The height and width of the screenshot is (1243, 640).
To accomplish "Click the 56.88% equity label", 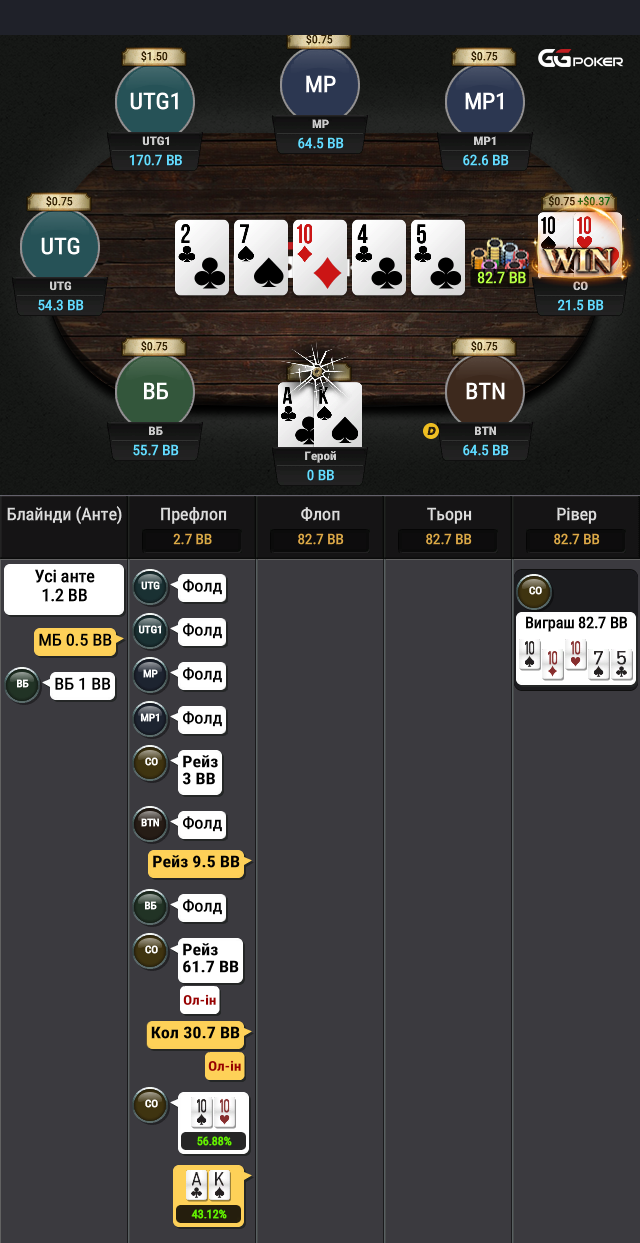I will point(213,1141).
